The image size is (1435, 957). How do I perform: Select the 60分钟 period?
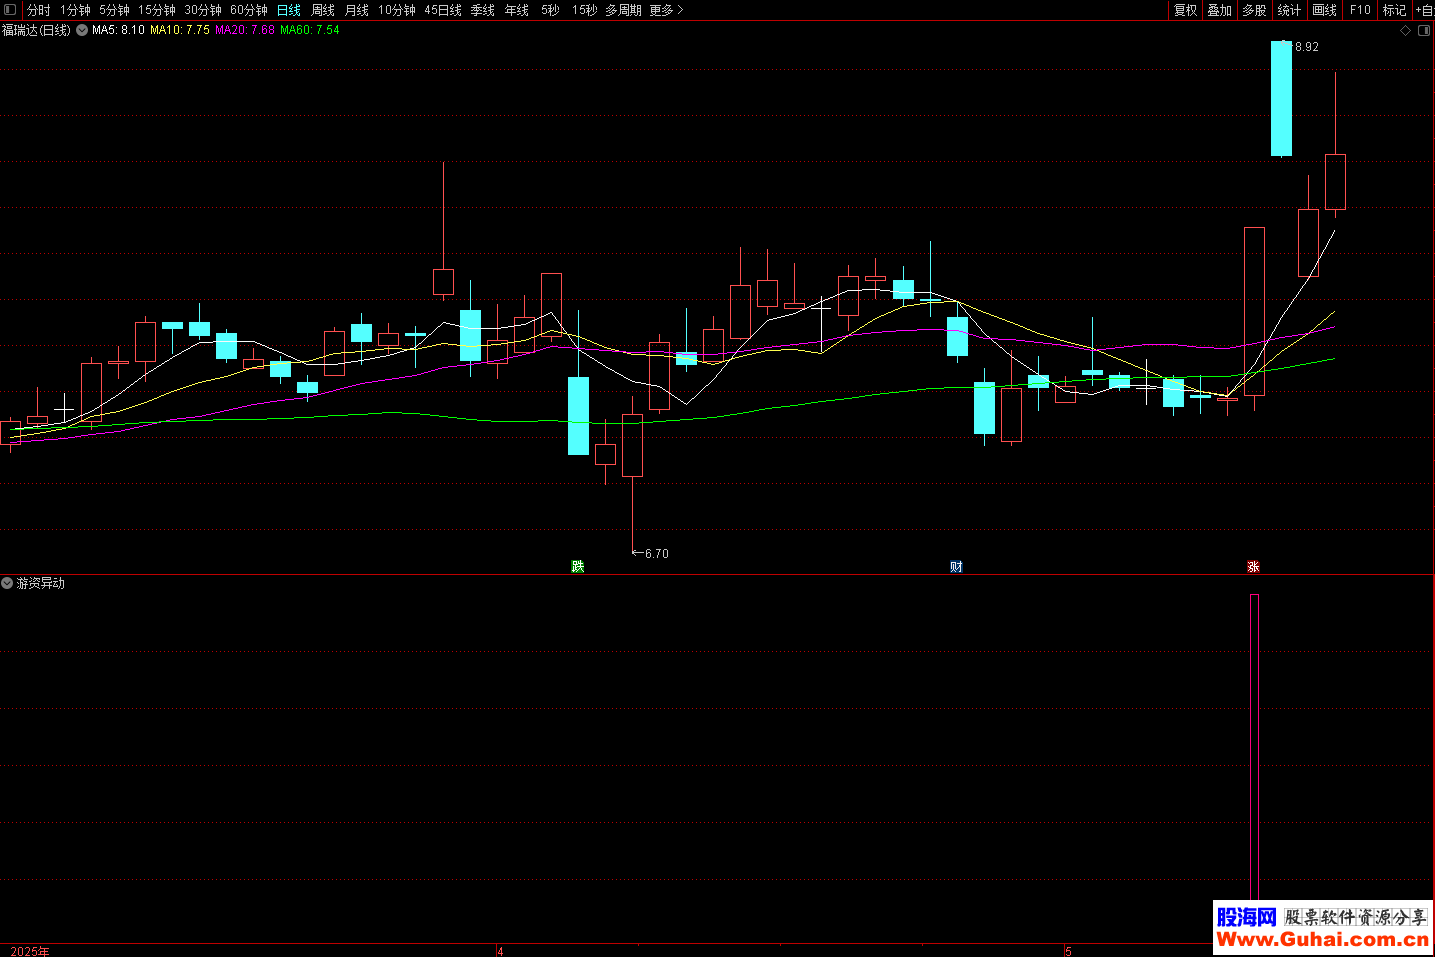click(249, 10)
